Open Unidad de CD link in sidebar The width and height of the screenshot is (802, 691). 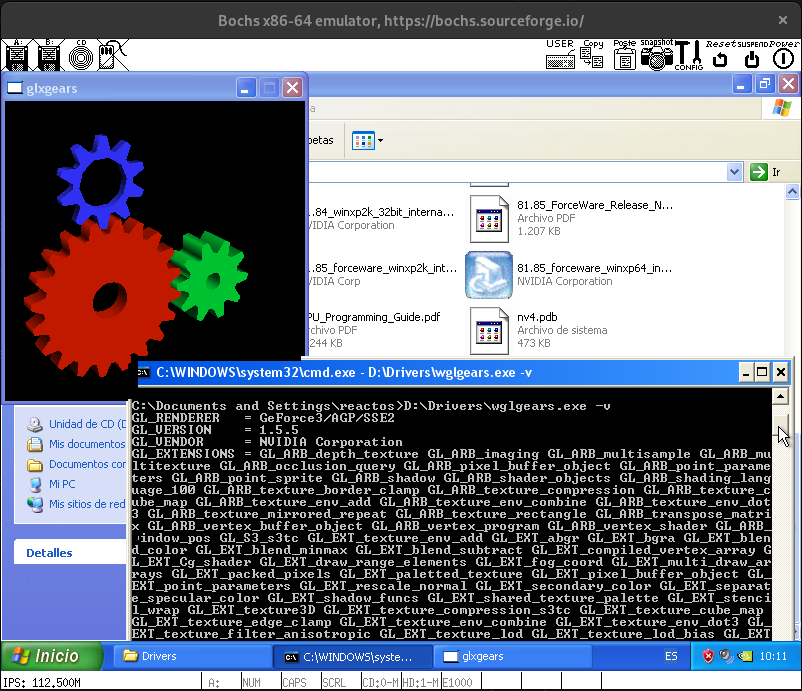click(x=87, y=424)
